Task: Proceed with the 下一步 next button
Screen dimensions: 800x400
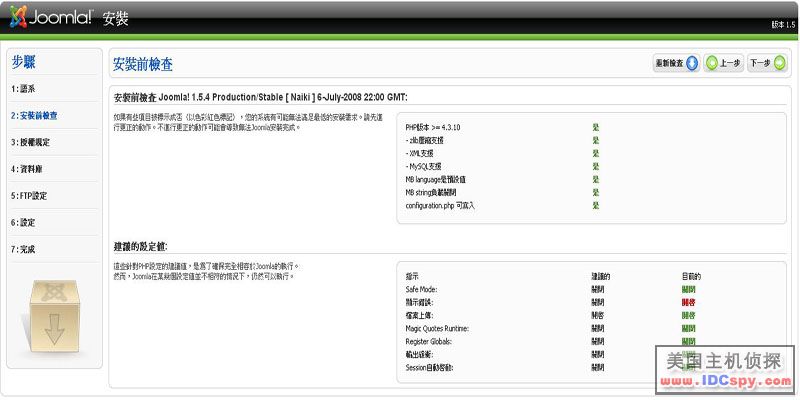Action: (x=767, y=63)
